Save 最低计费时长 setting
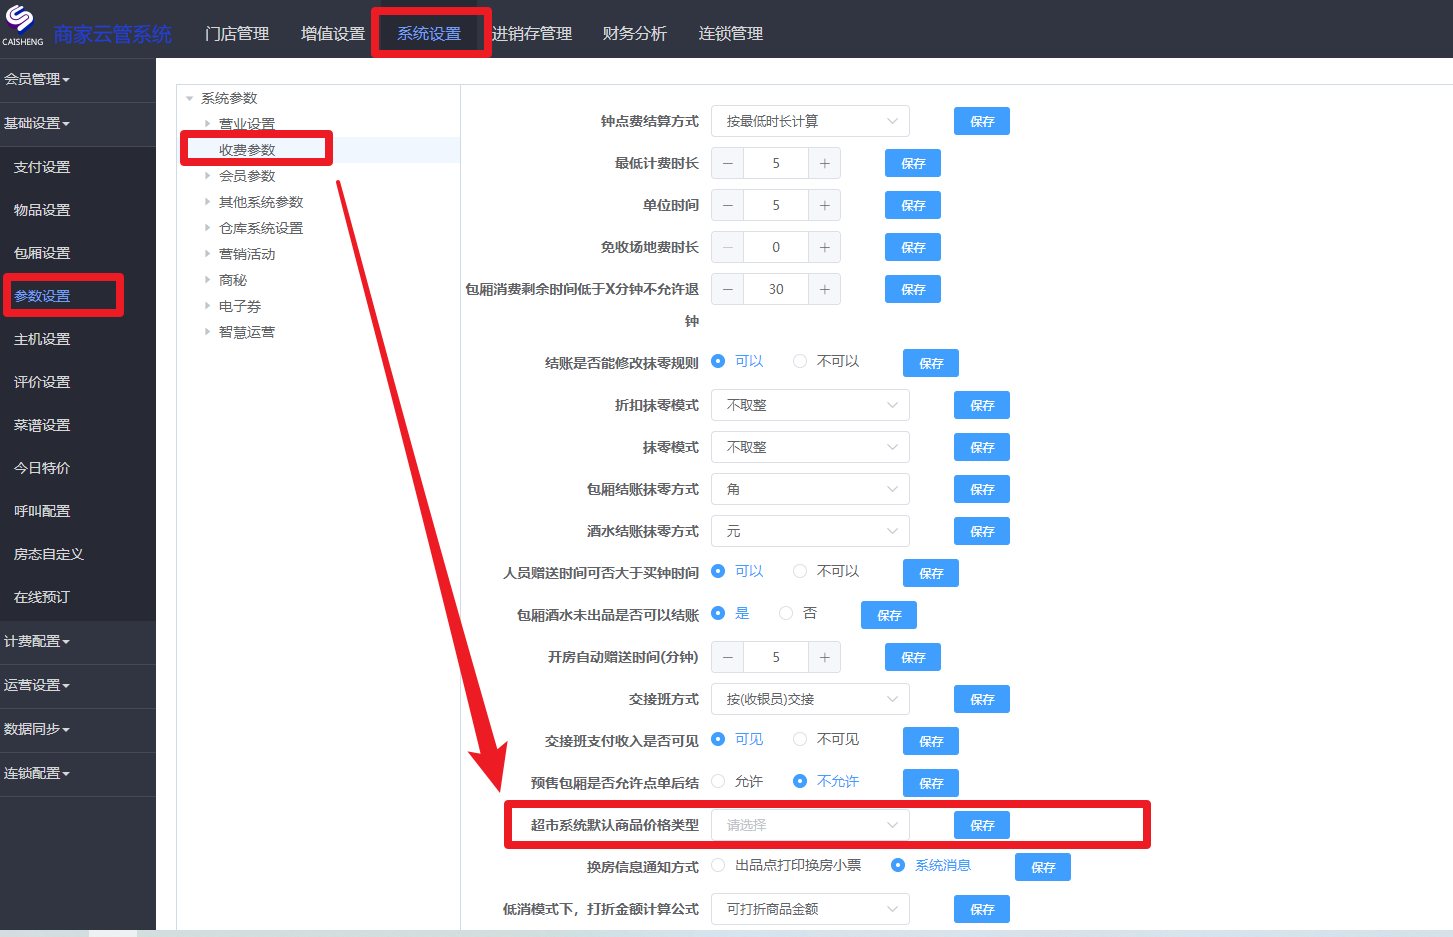The image size is (1453, 937). pyautogui.click(x=913, y=163)
